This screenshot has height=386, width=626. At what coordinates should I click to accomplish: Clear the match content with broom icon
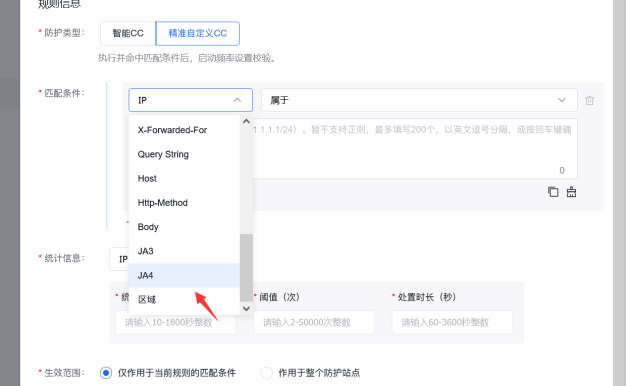pos(571,192)
